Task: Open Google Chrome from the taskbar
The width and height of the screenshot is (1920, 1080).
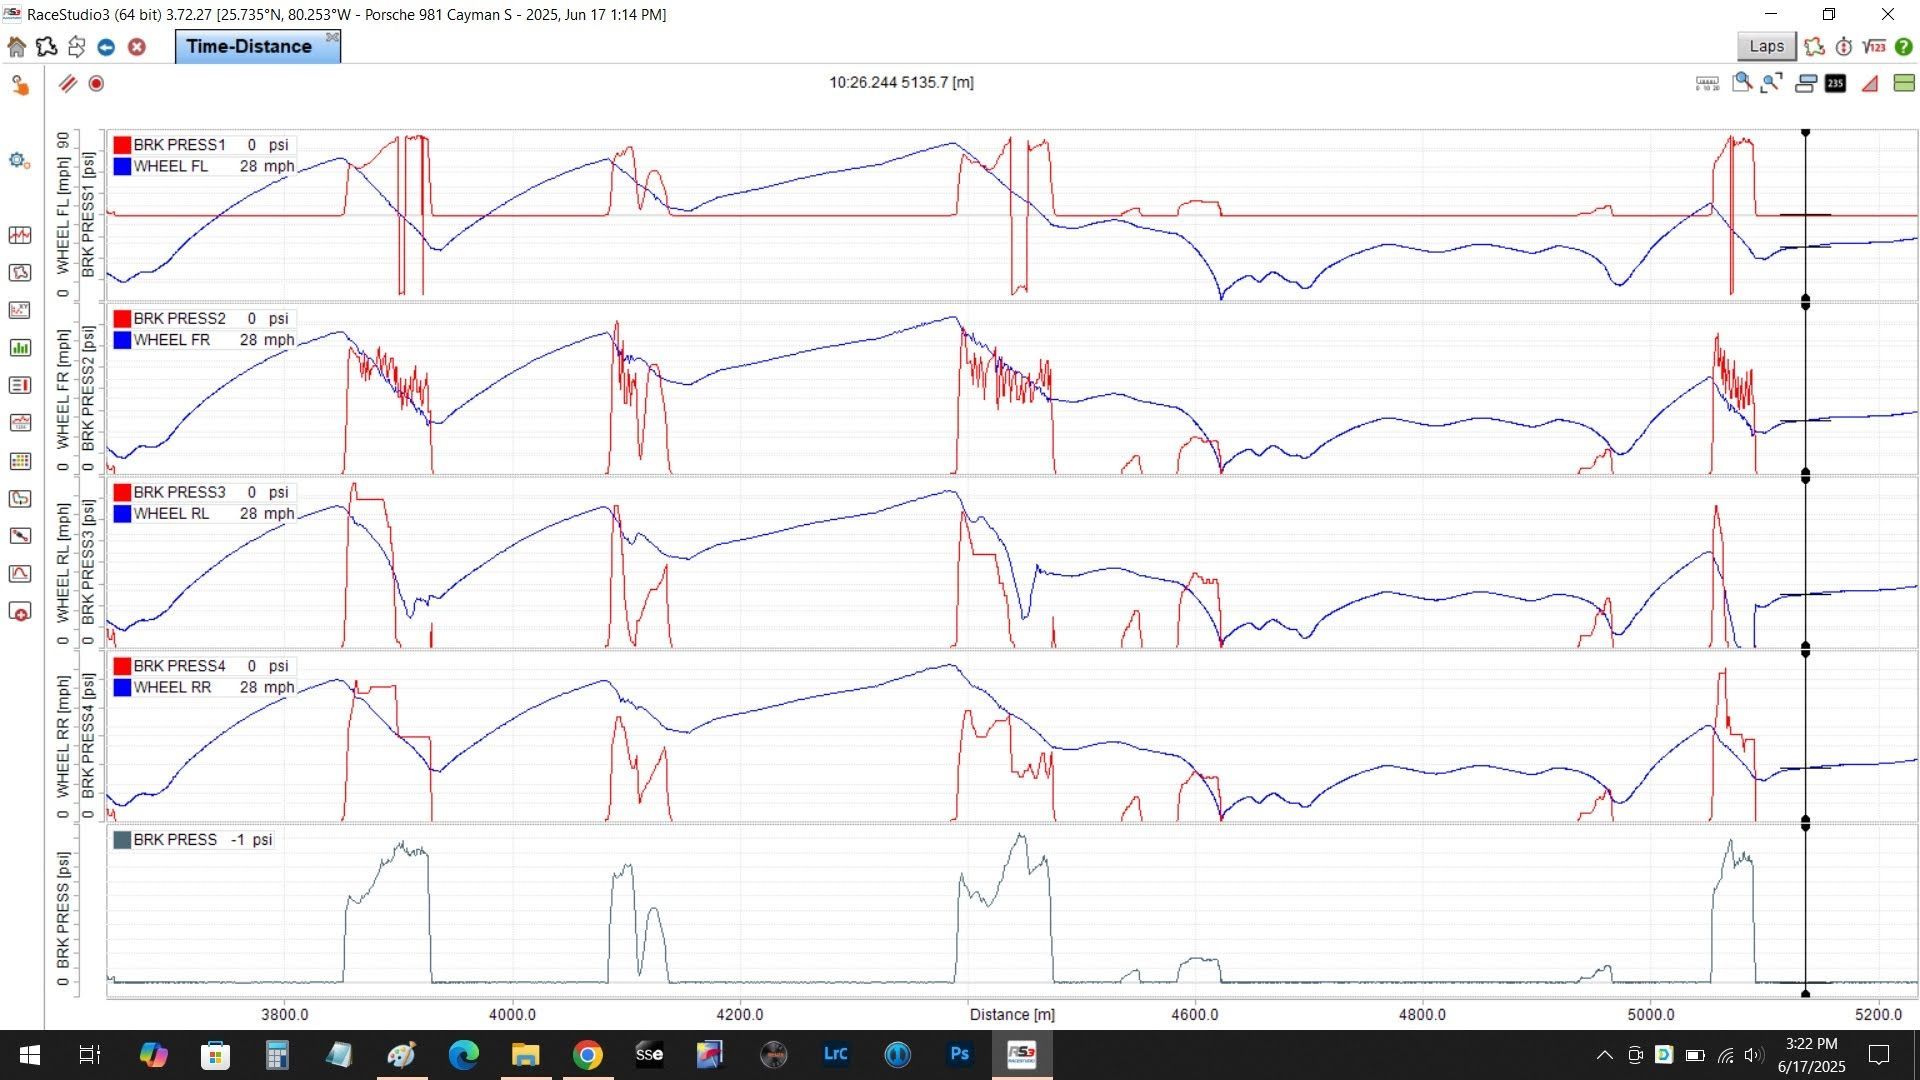Action: pyautogui.click(x=587, y=1054)
